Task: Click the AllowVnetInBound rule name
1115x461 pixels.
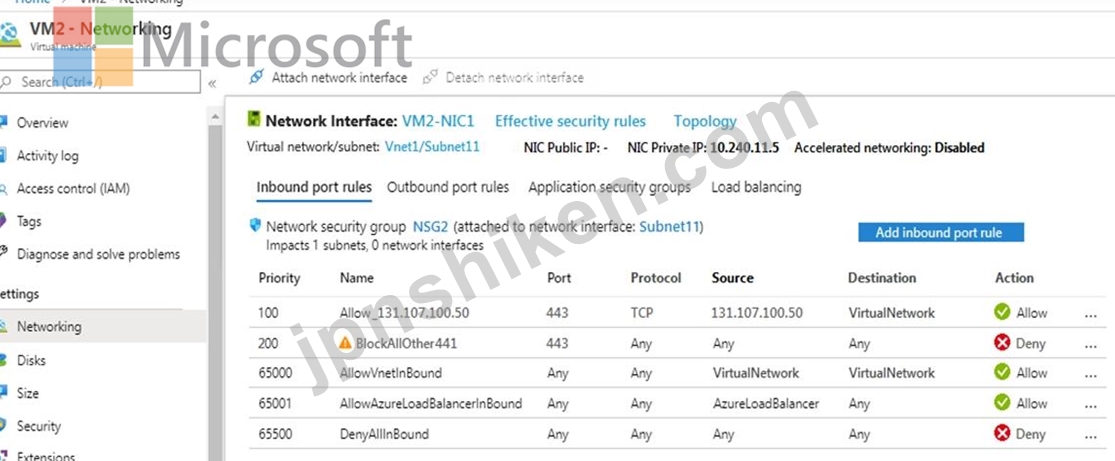Action: 390,373
